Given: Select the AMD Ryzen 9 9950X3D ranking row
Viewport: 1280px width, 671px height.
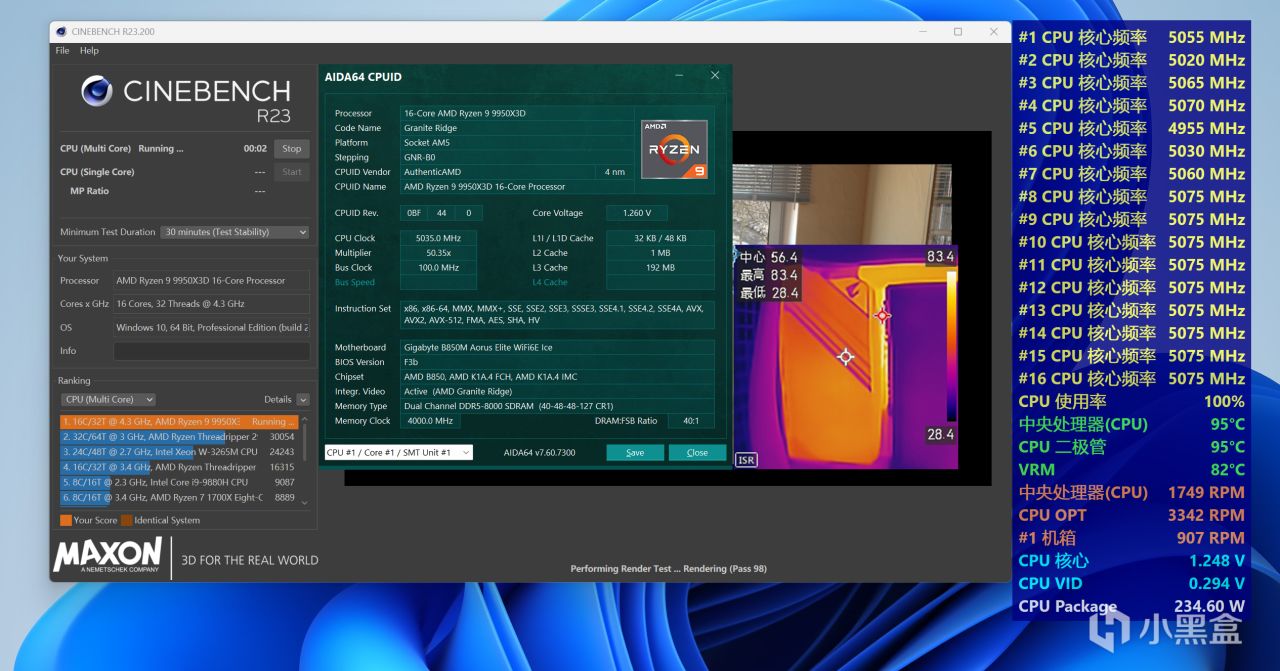Looking at the screenshot, I should (179, 422).
